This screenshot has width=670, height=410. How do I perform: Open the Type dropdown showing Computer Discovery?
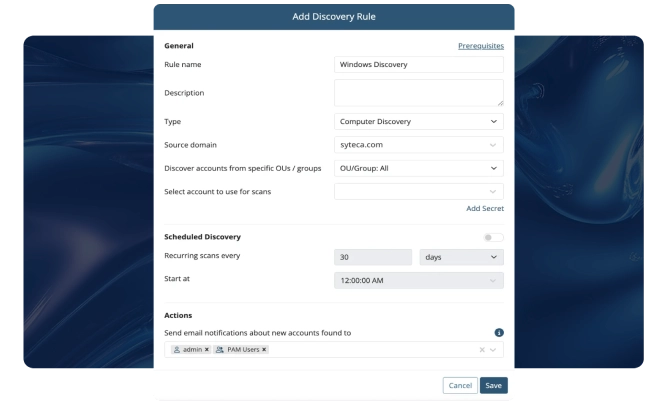tap(419, 122)
